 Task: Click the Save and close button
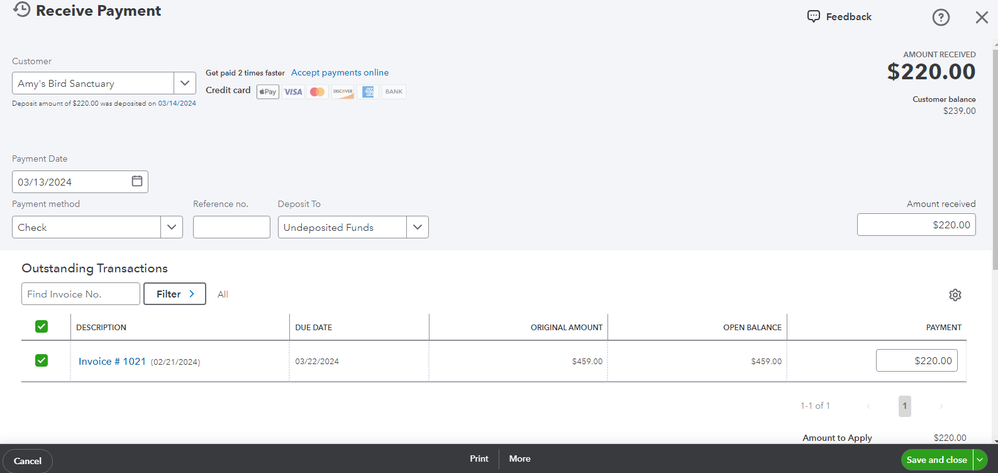tap(937, 460)
